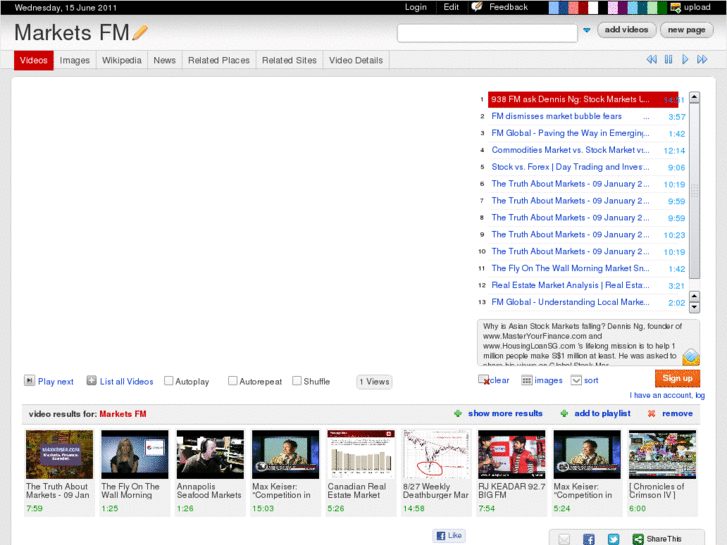727x545 pixels.
Task: Open the Wikipedia tab
Action: tap(121, 60)
